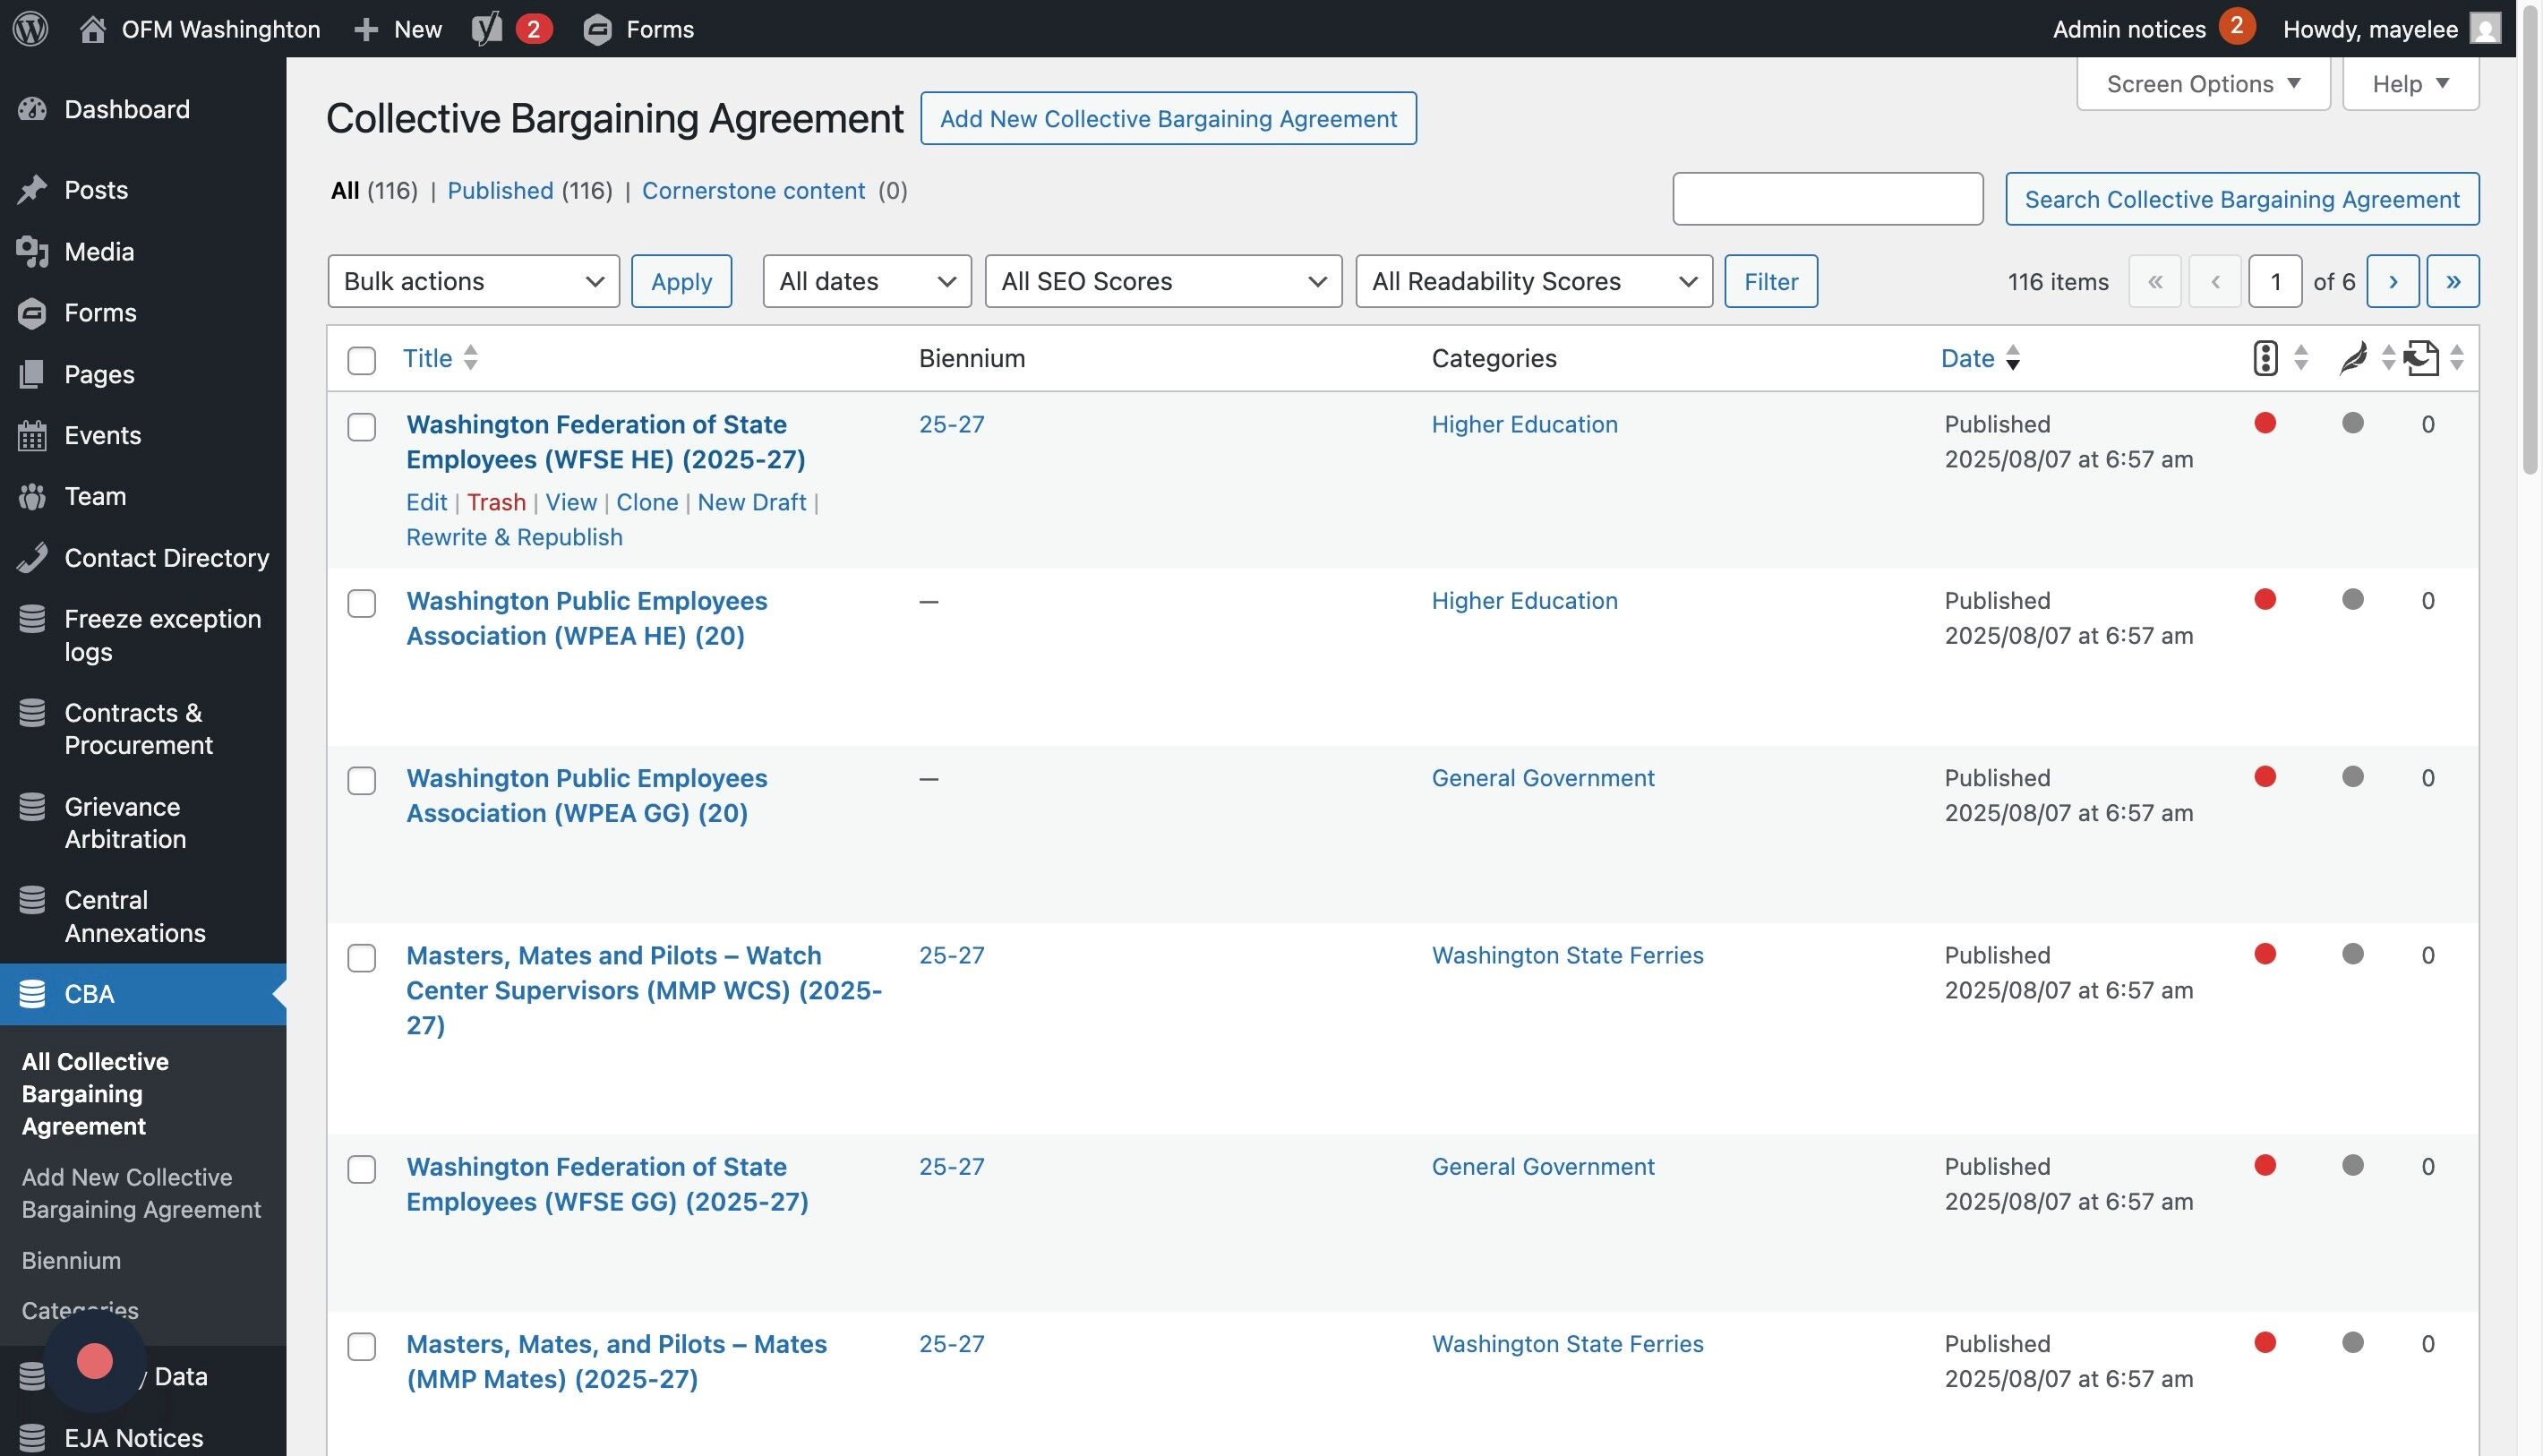Click Add New Collective Bargaining Agreement button
The width and height of the screenshot is (2543, 1456).
(1167, 118)
